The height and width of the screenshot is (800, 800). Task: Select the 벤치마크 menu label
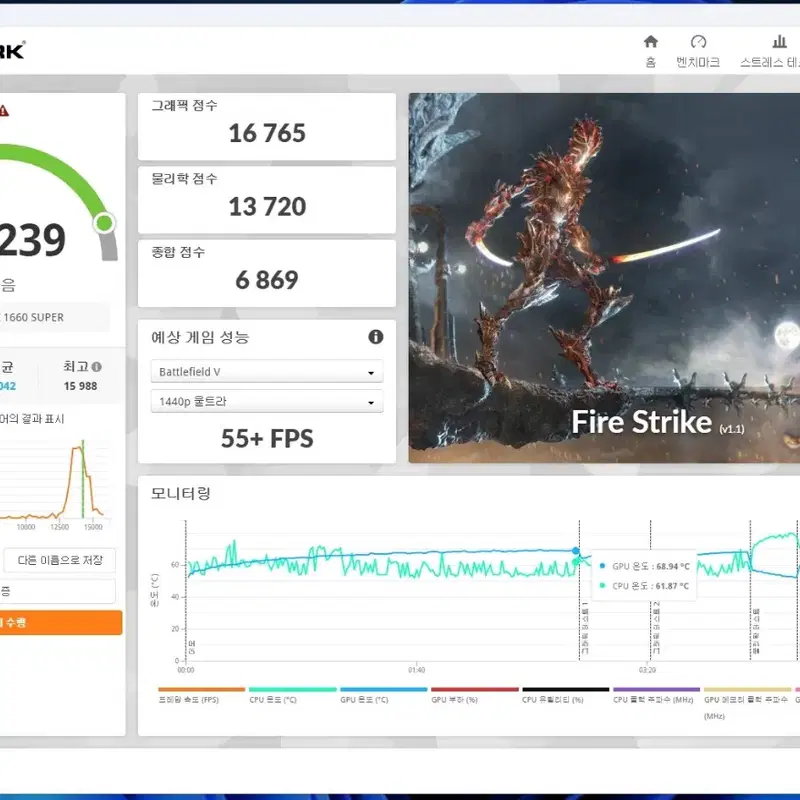[698, 62]
